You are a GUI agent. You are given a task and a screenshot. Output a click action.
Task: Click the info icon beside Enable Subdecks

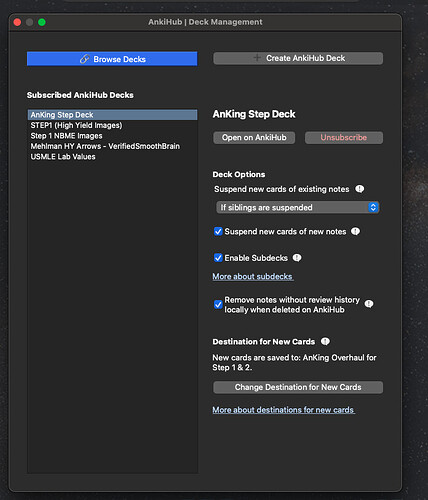coord(297,258)
